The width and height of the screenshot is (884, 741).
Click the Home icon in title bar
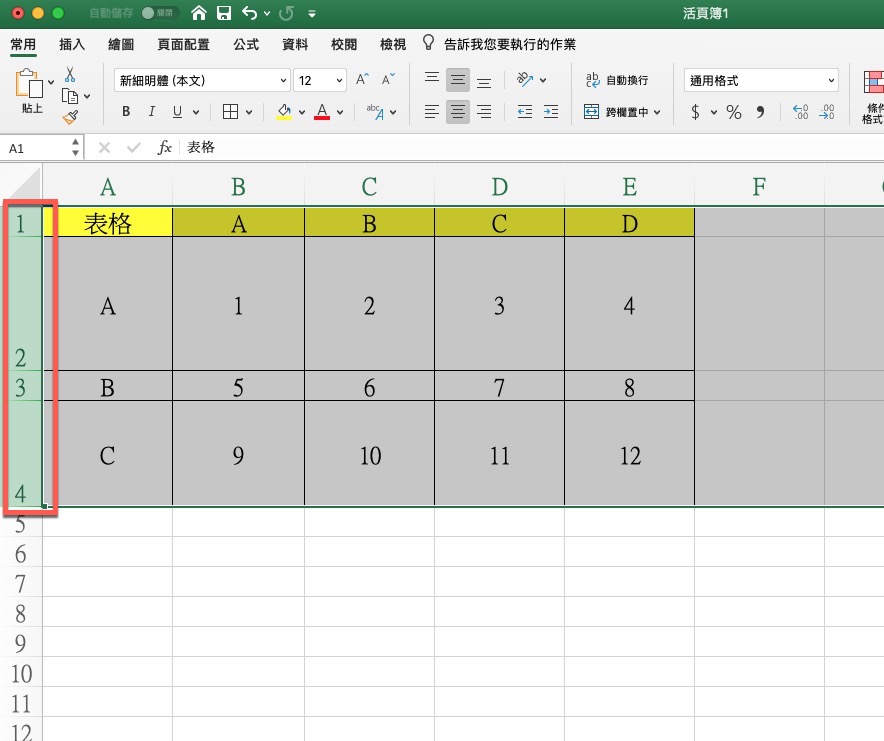click(198, 12)
